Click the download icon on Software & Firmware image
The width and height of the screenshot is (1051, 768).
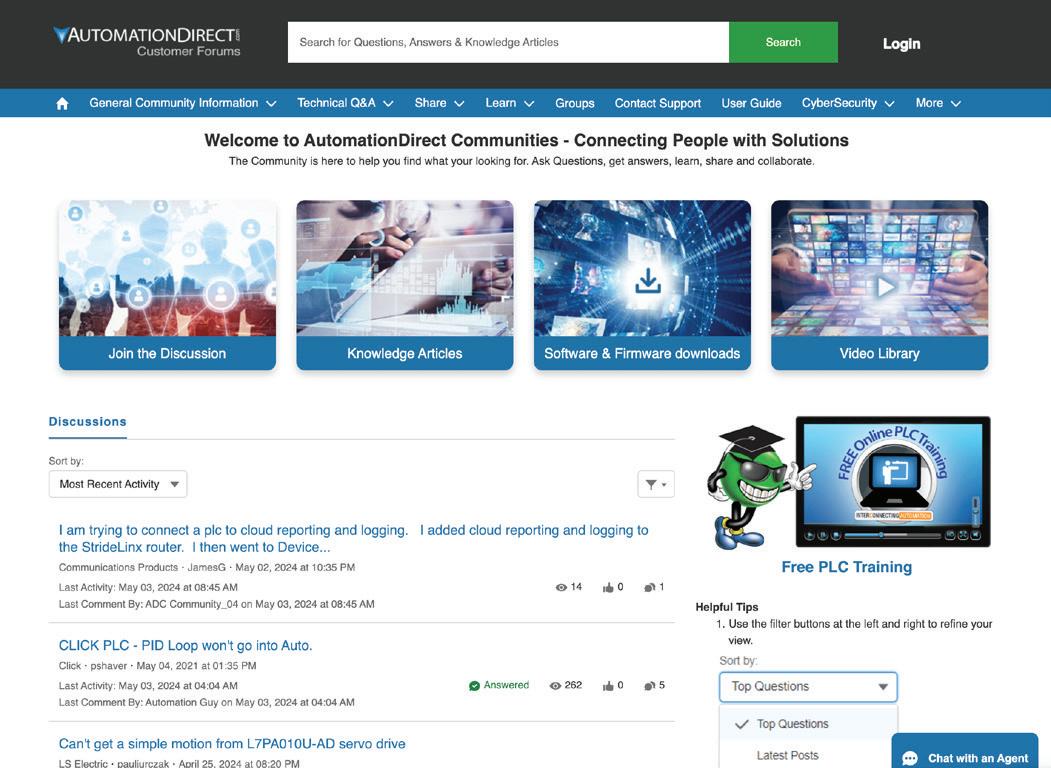click(647, 281)
